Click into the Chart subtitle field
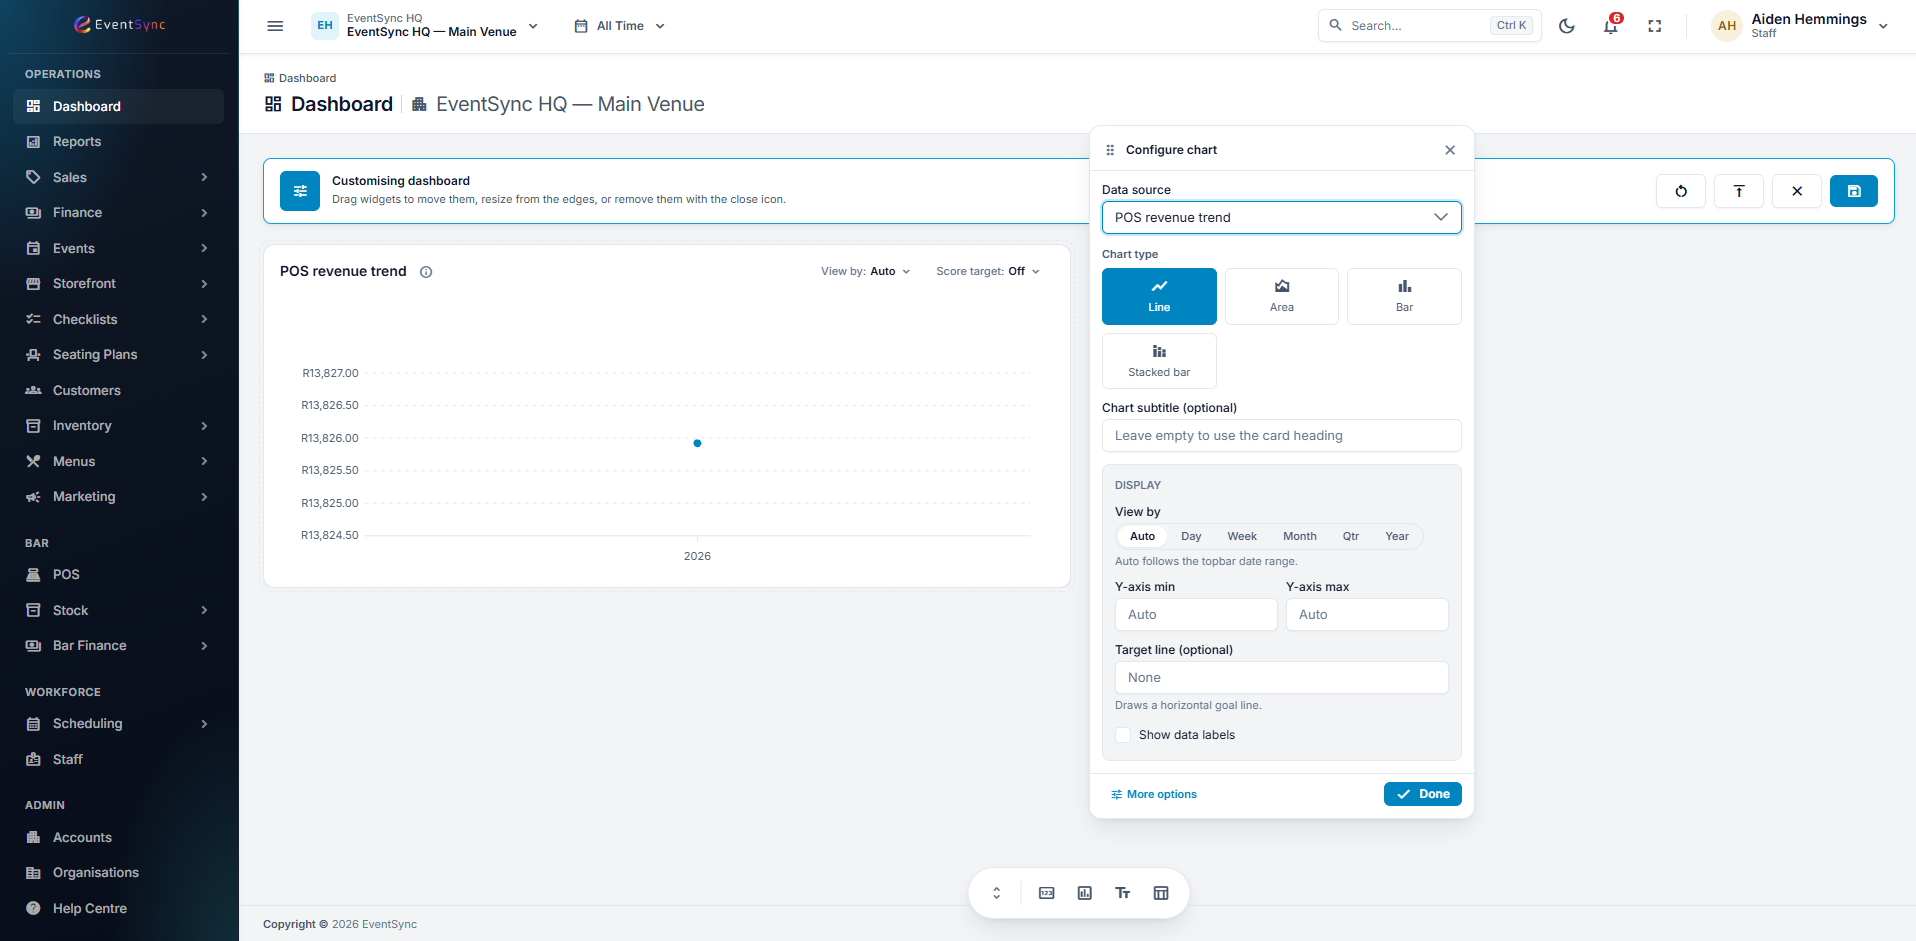Image resolution: width=1916 pixels, height=941 pixels. click(x=1282, y=436)
